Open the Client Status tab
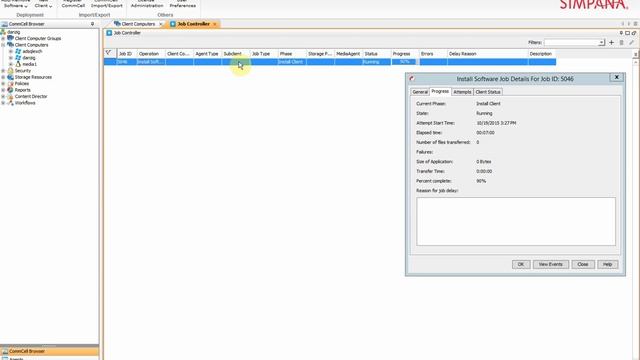 click(x=488, y=92)
